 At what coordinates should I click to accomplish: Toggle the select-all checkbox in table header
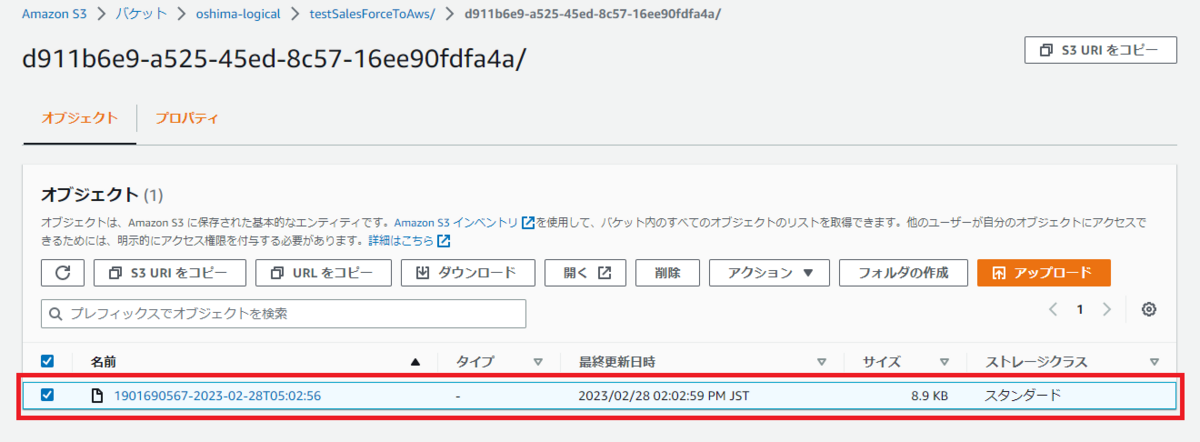point(47,361)
